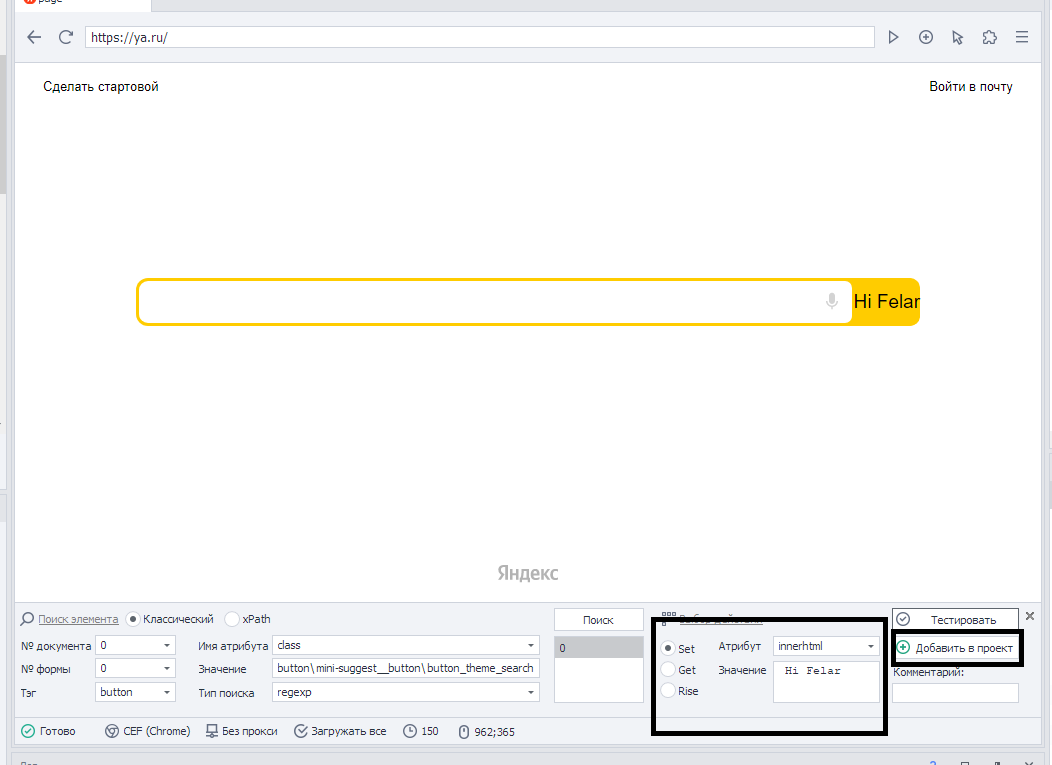This screenshot has height=765, width=1052.
Task: Click the magnifier icon beside Поиск элемента
Action: click(x=28, y=619)
